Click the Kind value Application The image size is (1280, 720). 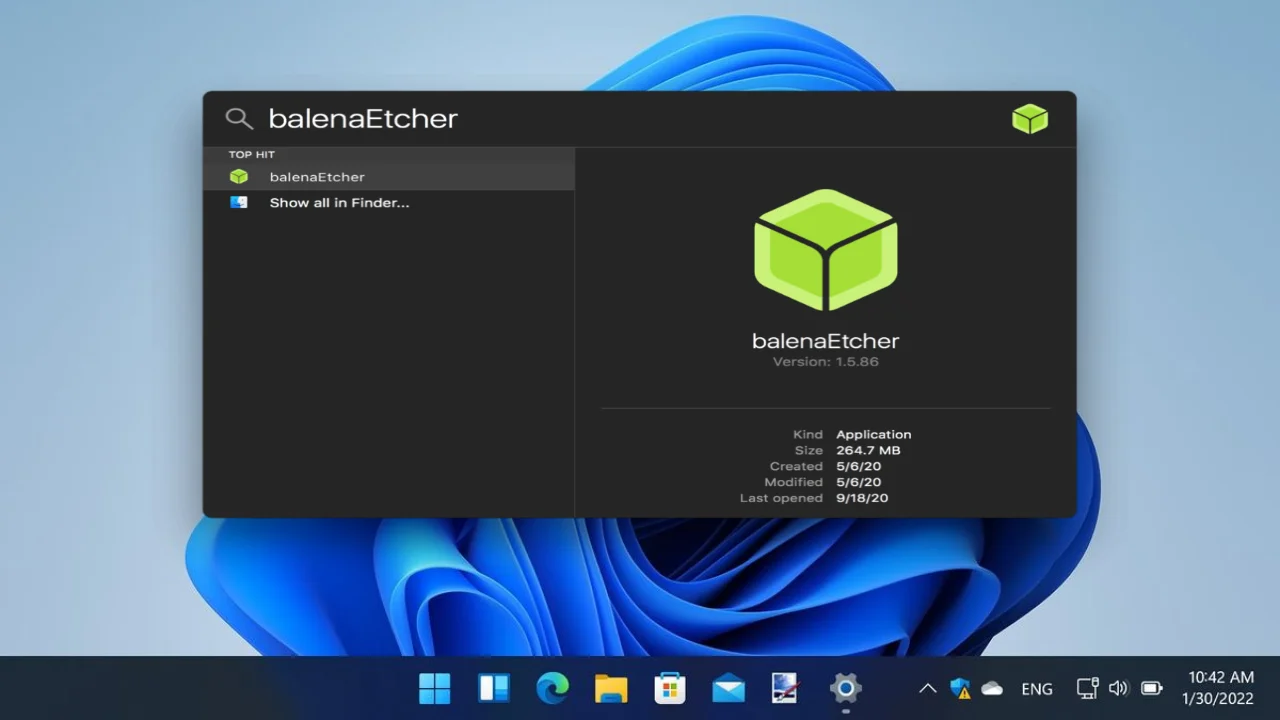pos(874,434)
